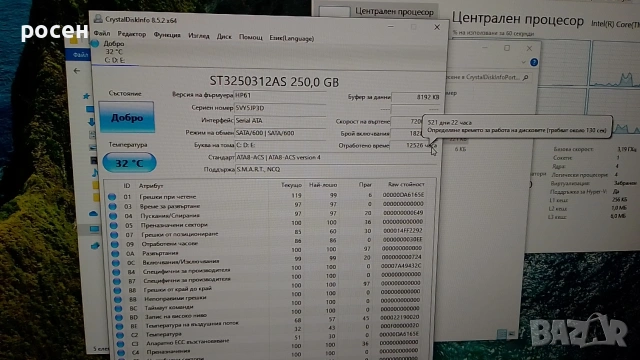
Task: Click status circle for attribute BB
Action: 118,300
